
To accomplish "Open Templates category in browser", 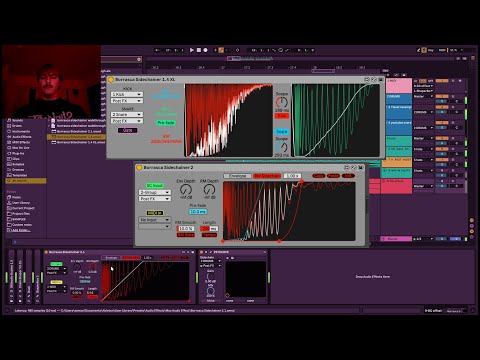I will pos(17,175).
